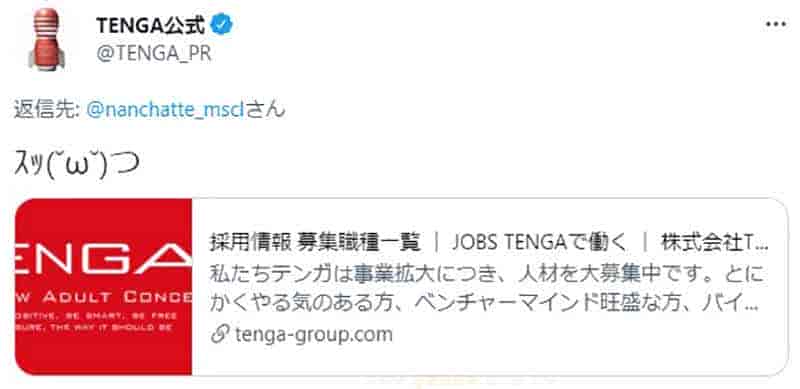
Task: Open the TENGA公式 display name
Action: tap(151, 25)
